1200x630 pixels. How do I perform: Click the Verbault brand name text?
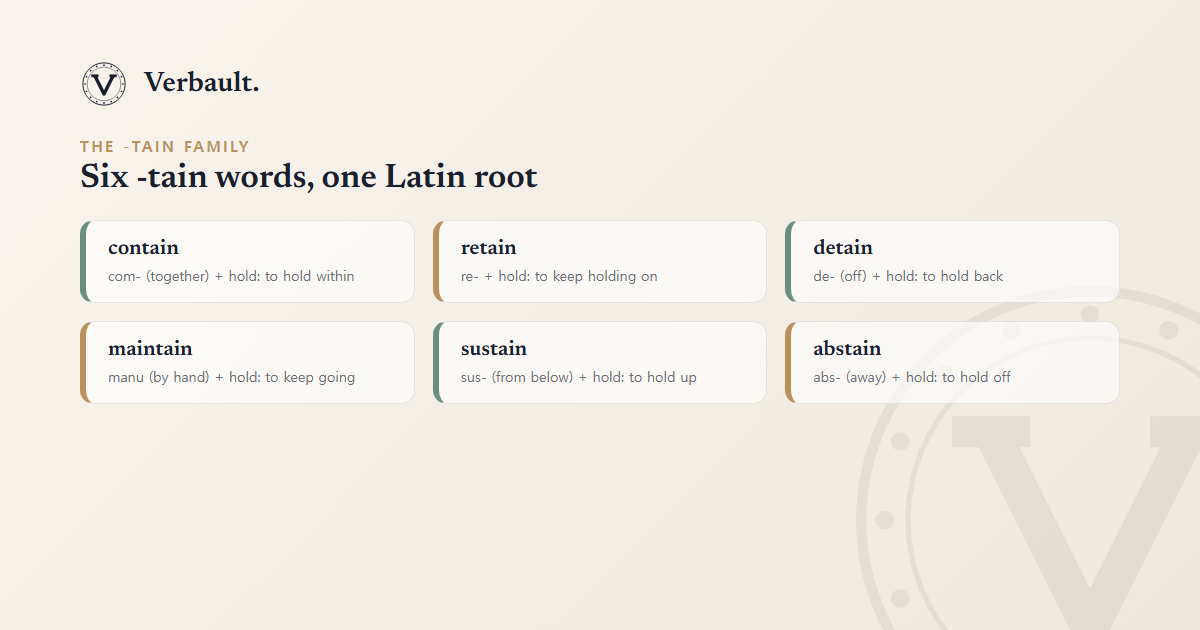[x=202, y=83]
